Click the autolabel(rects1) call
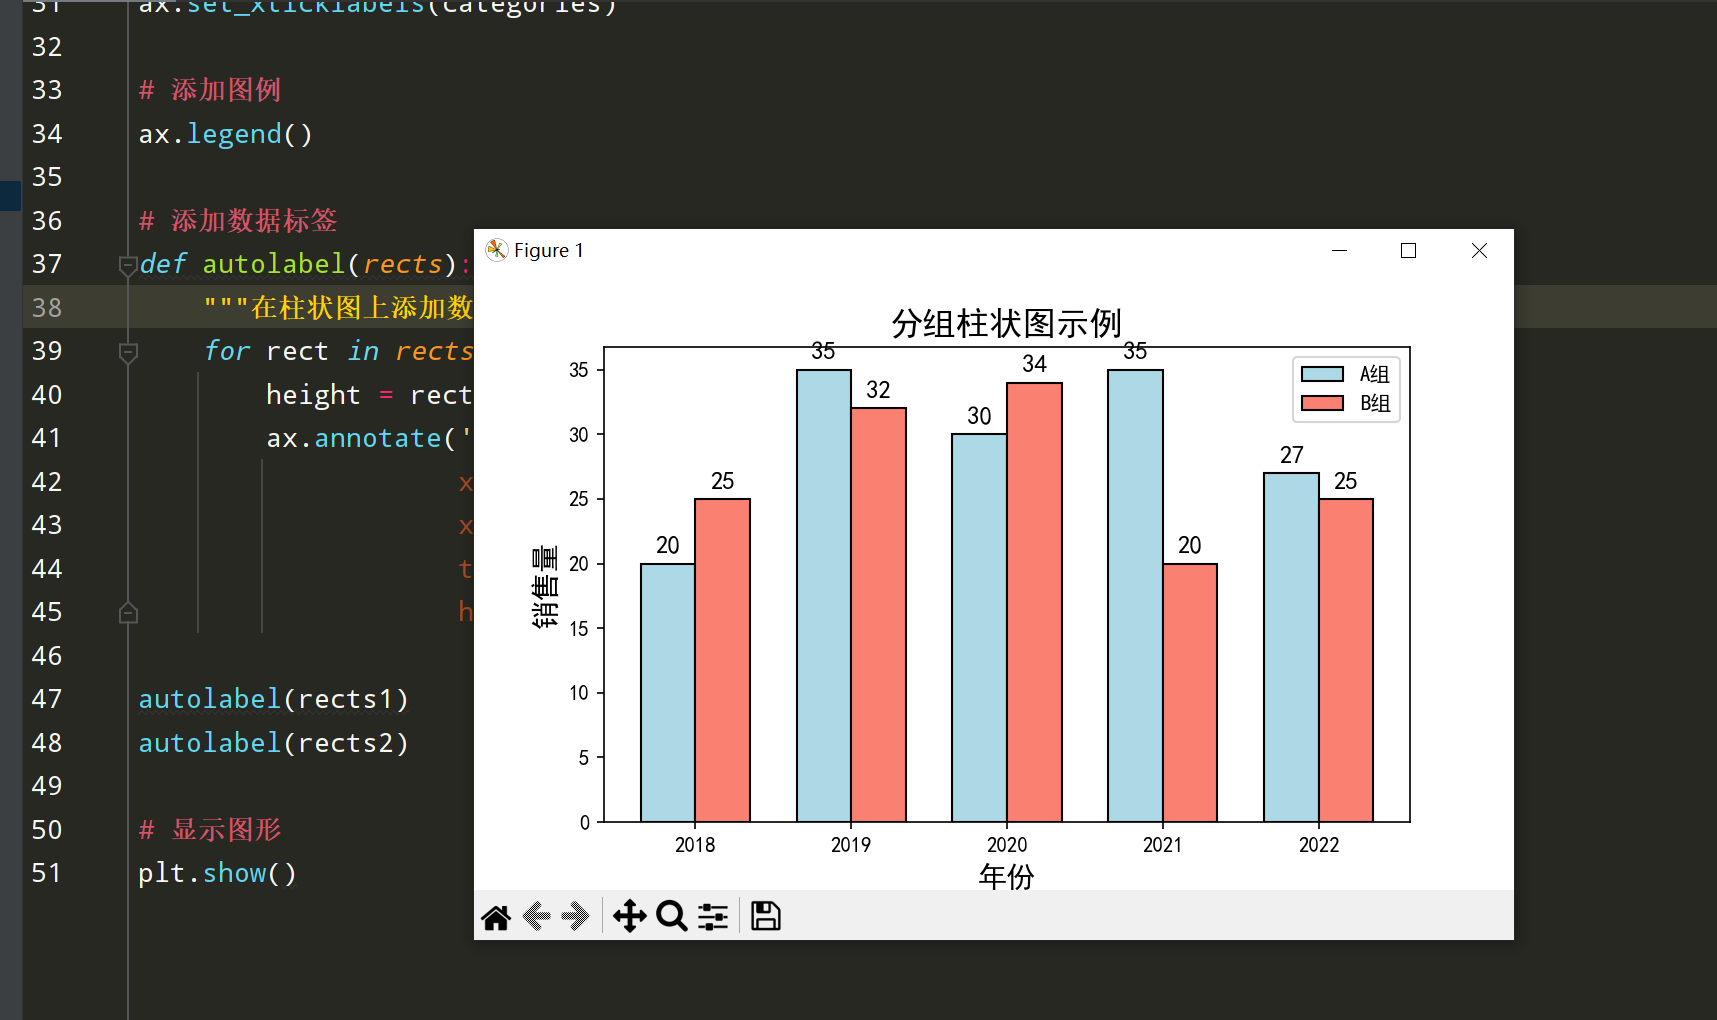 [x=274, y=699]
